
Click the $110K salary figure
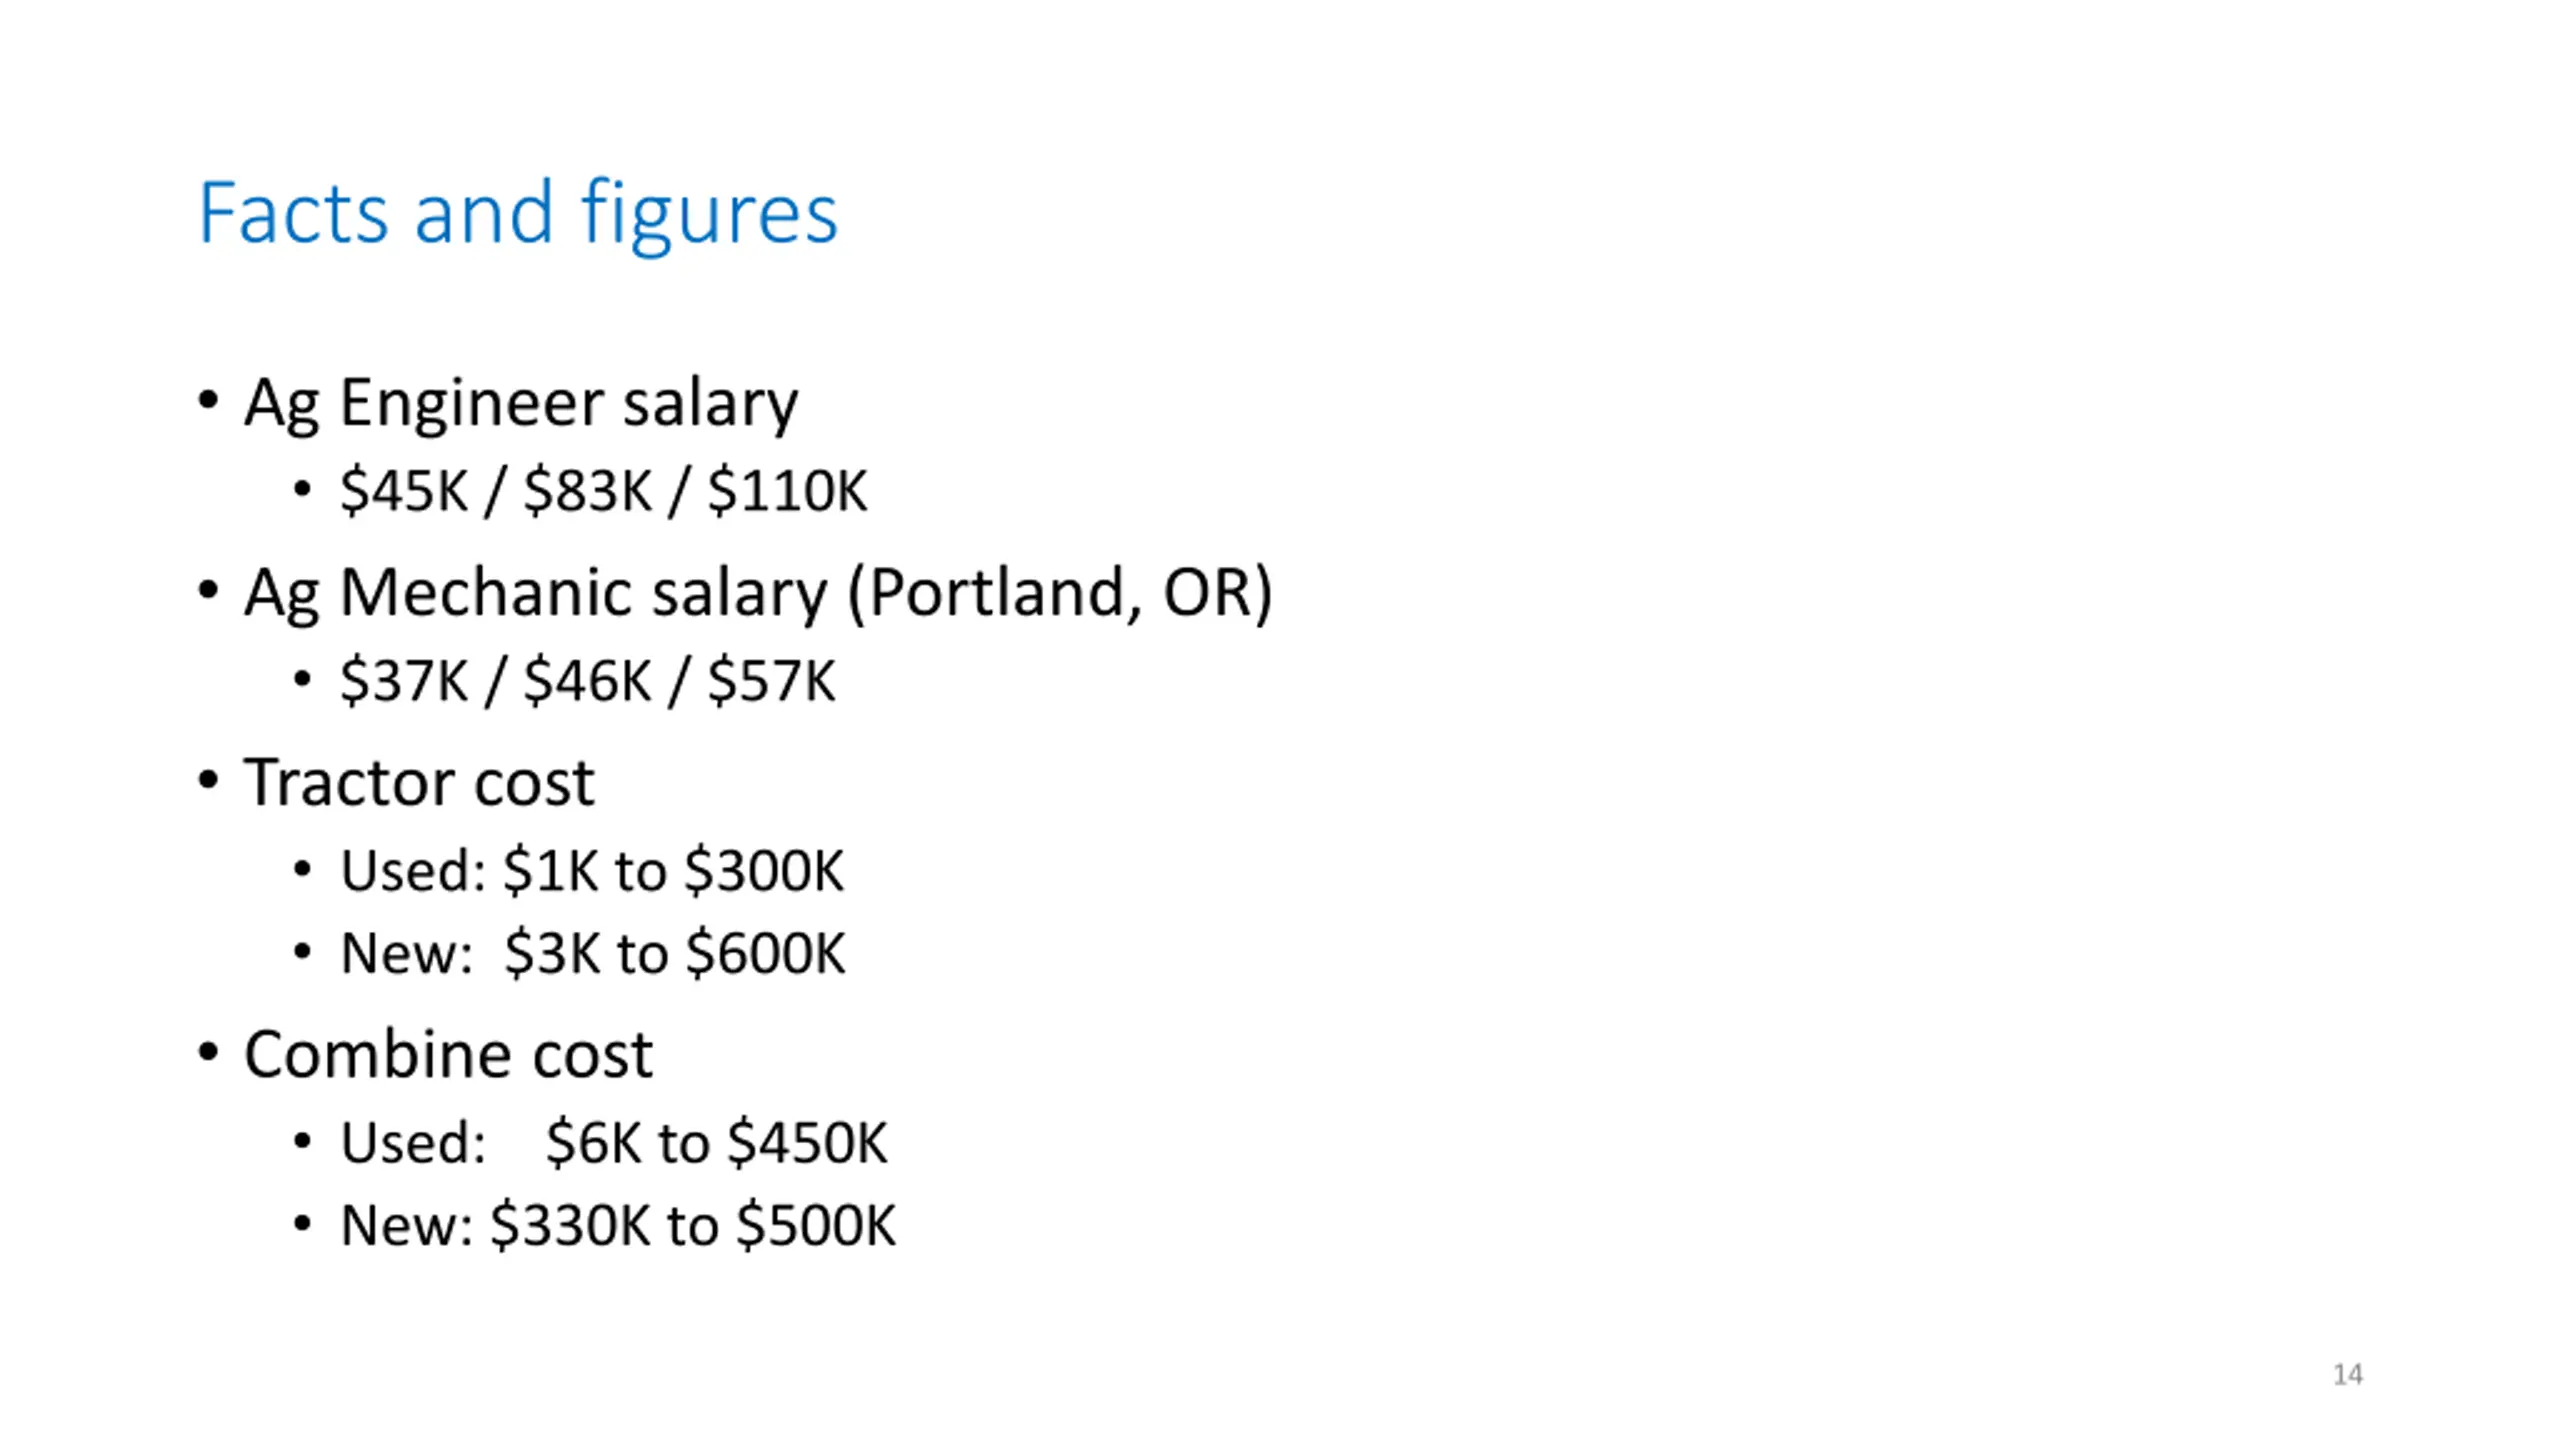[788, 492]
